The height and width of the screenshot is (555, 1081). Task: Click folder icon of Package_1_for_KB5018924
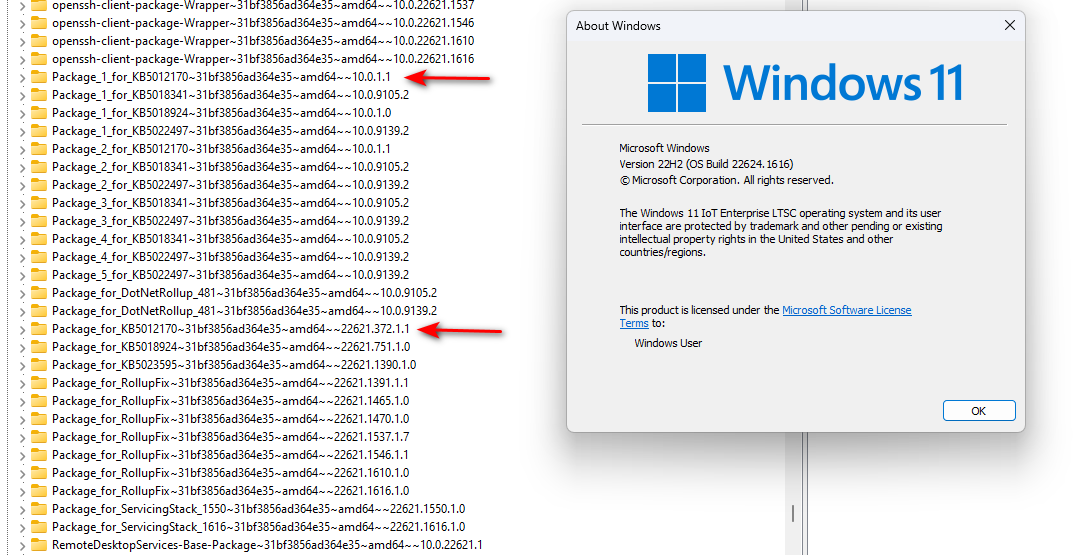click(39, 112)
